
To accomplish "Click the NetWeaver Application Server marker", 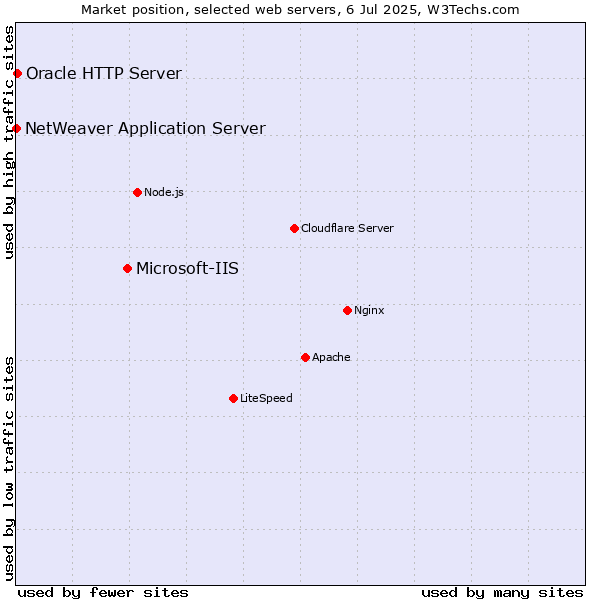I will click(x=16, y=128).
